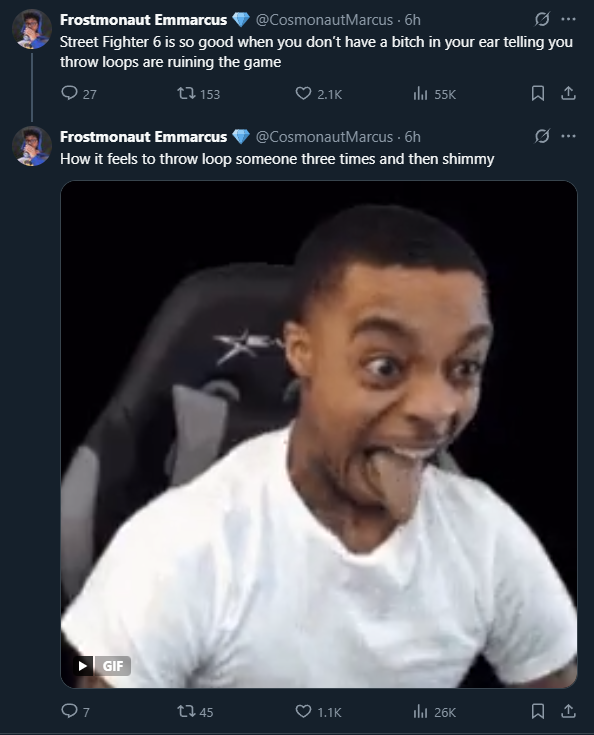Open the Frostmonaut Emmarcus display name on first tweet

click(x=143, y=20)
